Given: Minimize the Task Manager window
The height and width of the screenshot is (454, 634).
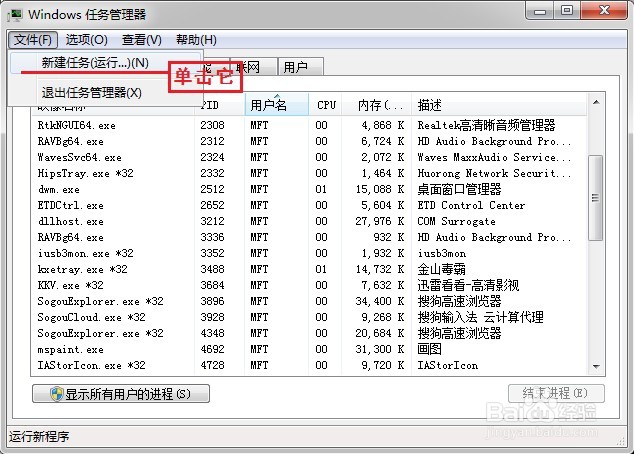Looking at the screenshot, I should (540, 11).
